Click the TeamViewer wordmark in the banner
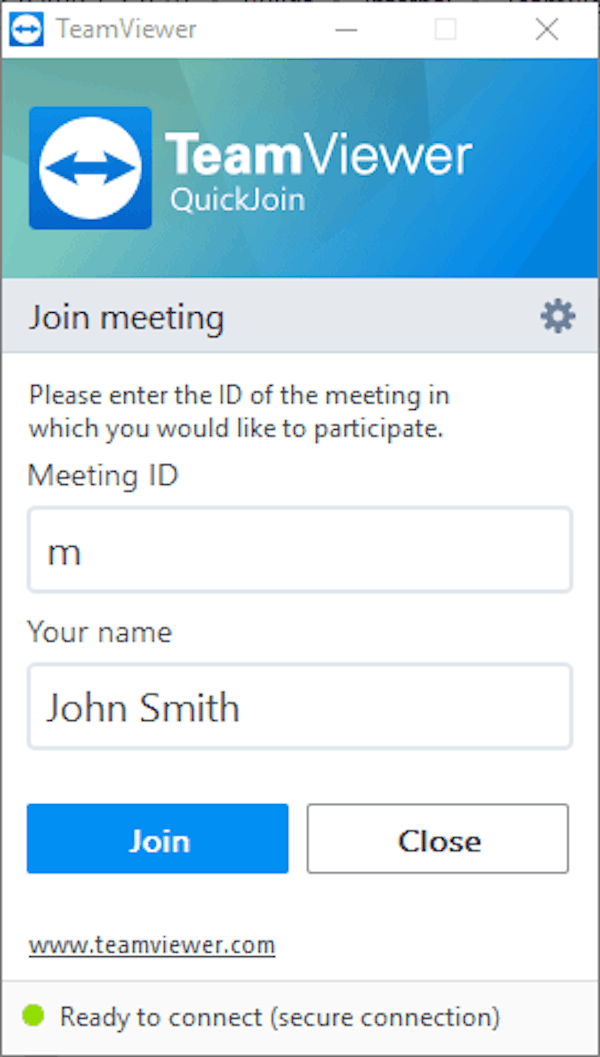This screenshot has height=1057, width=600. [x=318, y=155]
